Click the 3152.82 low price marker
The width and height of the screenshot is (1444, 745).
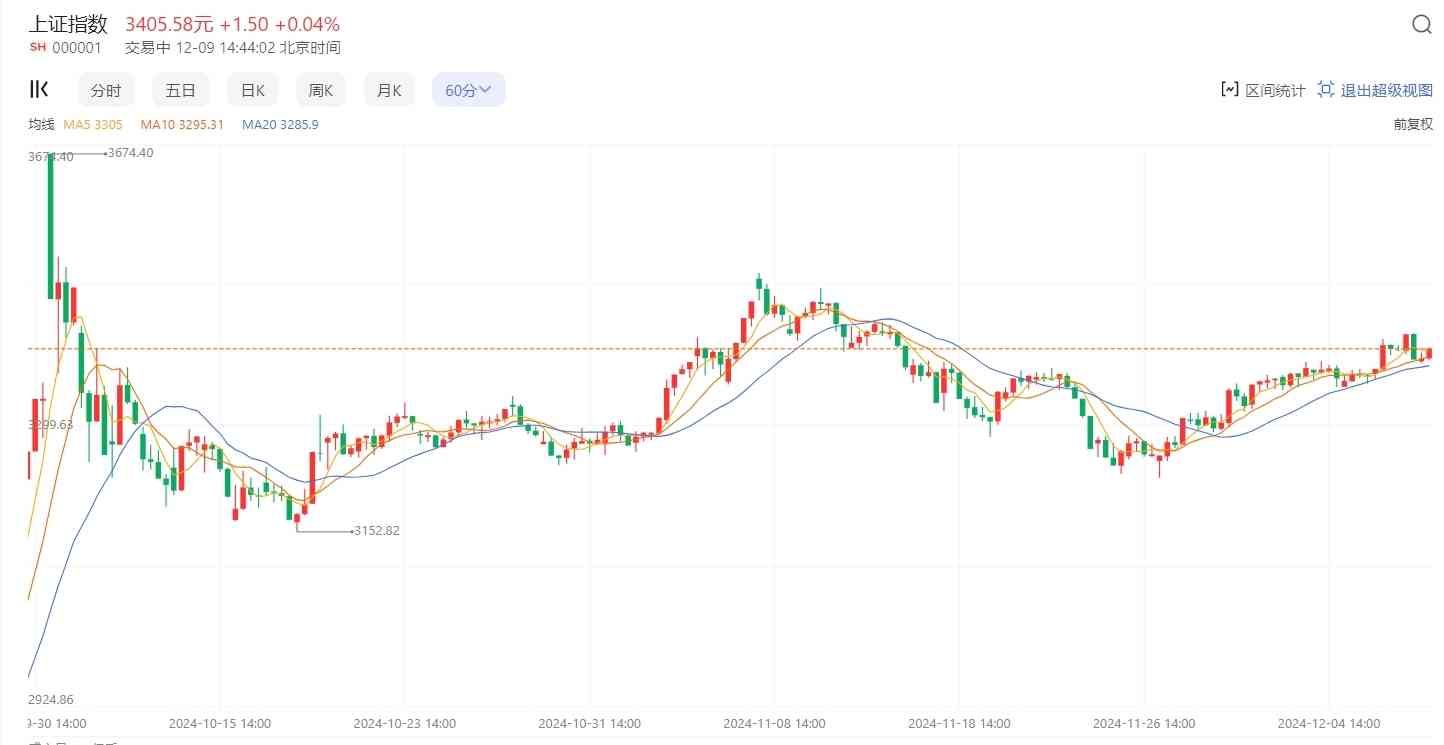377,531
